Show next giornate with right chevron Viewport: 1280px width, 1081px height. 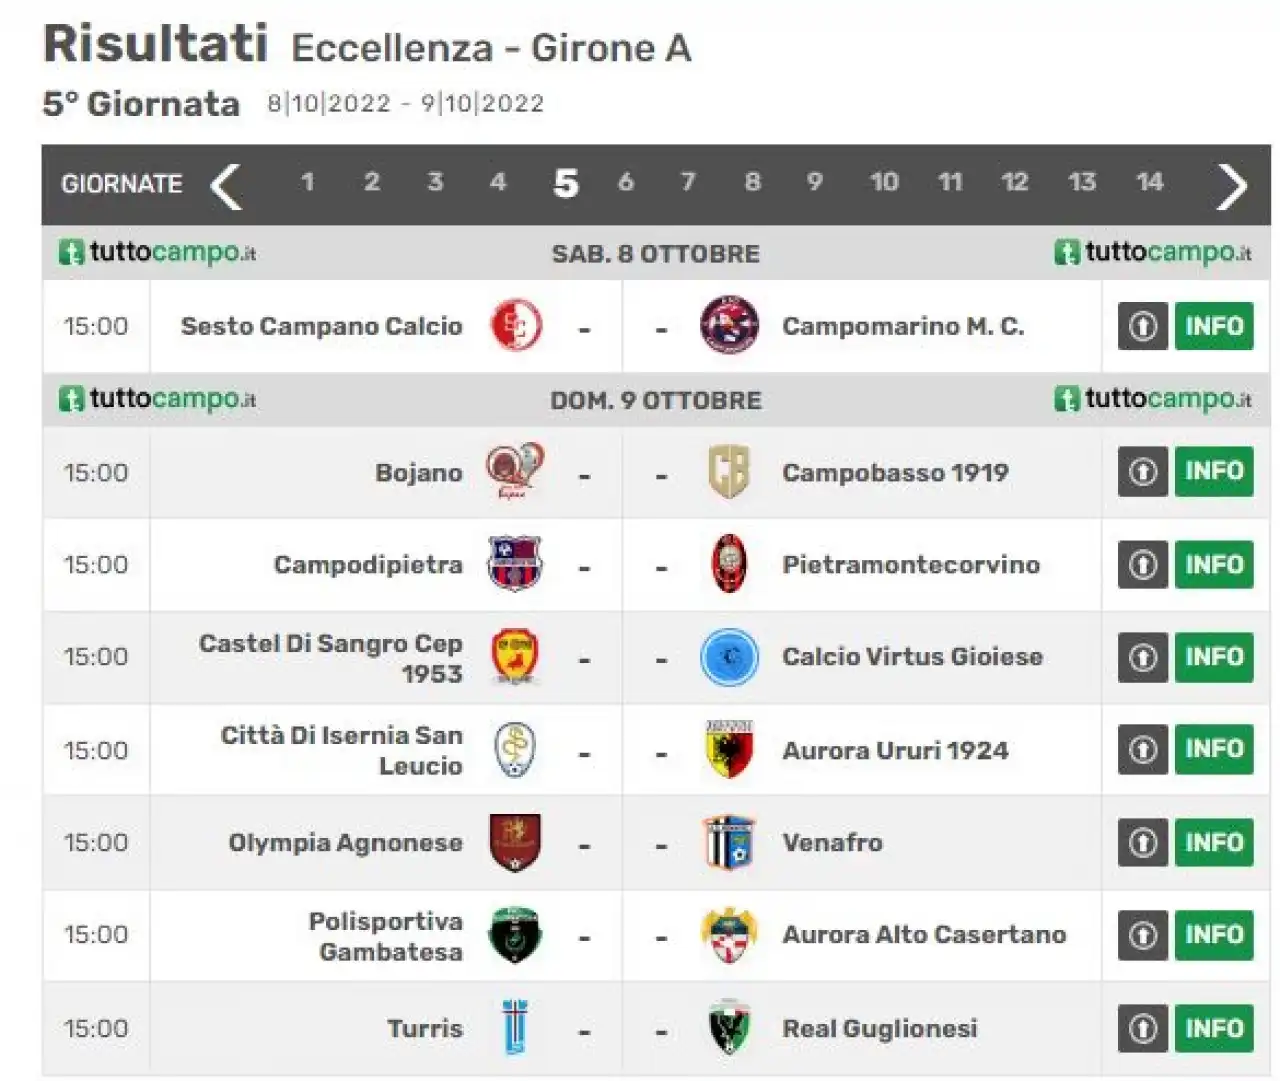[x=1232, y=185]
